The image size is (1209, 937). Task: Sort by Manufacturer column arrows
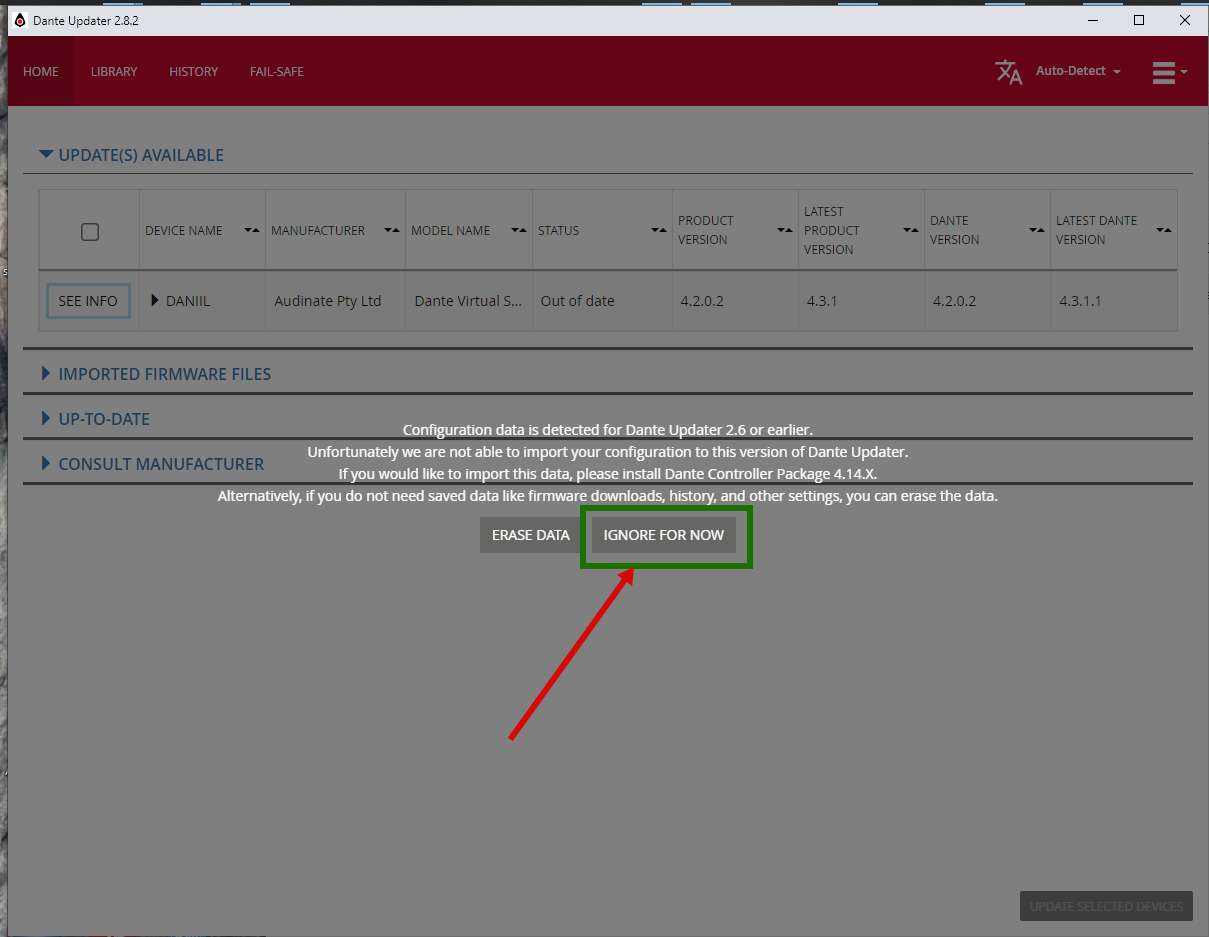pos(392,230)
